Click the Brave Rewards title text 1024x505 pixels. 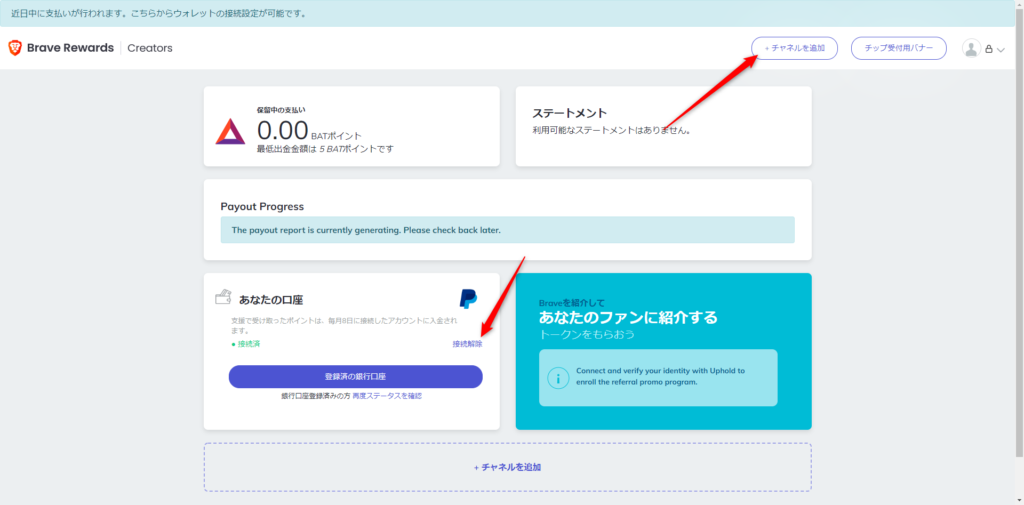(70, 48)
